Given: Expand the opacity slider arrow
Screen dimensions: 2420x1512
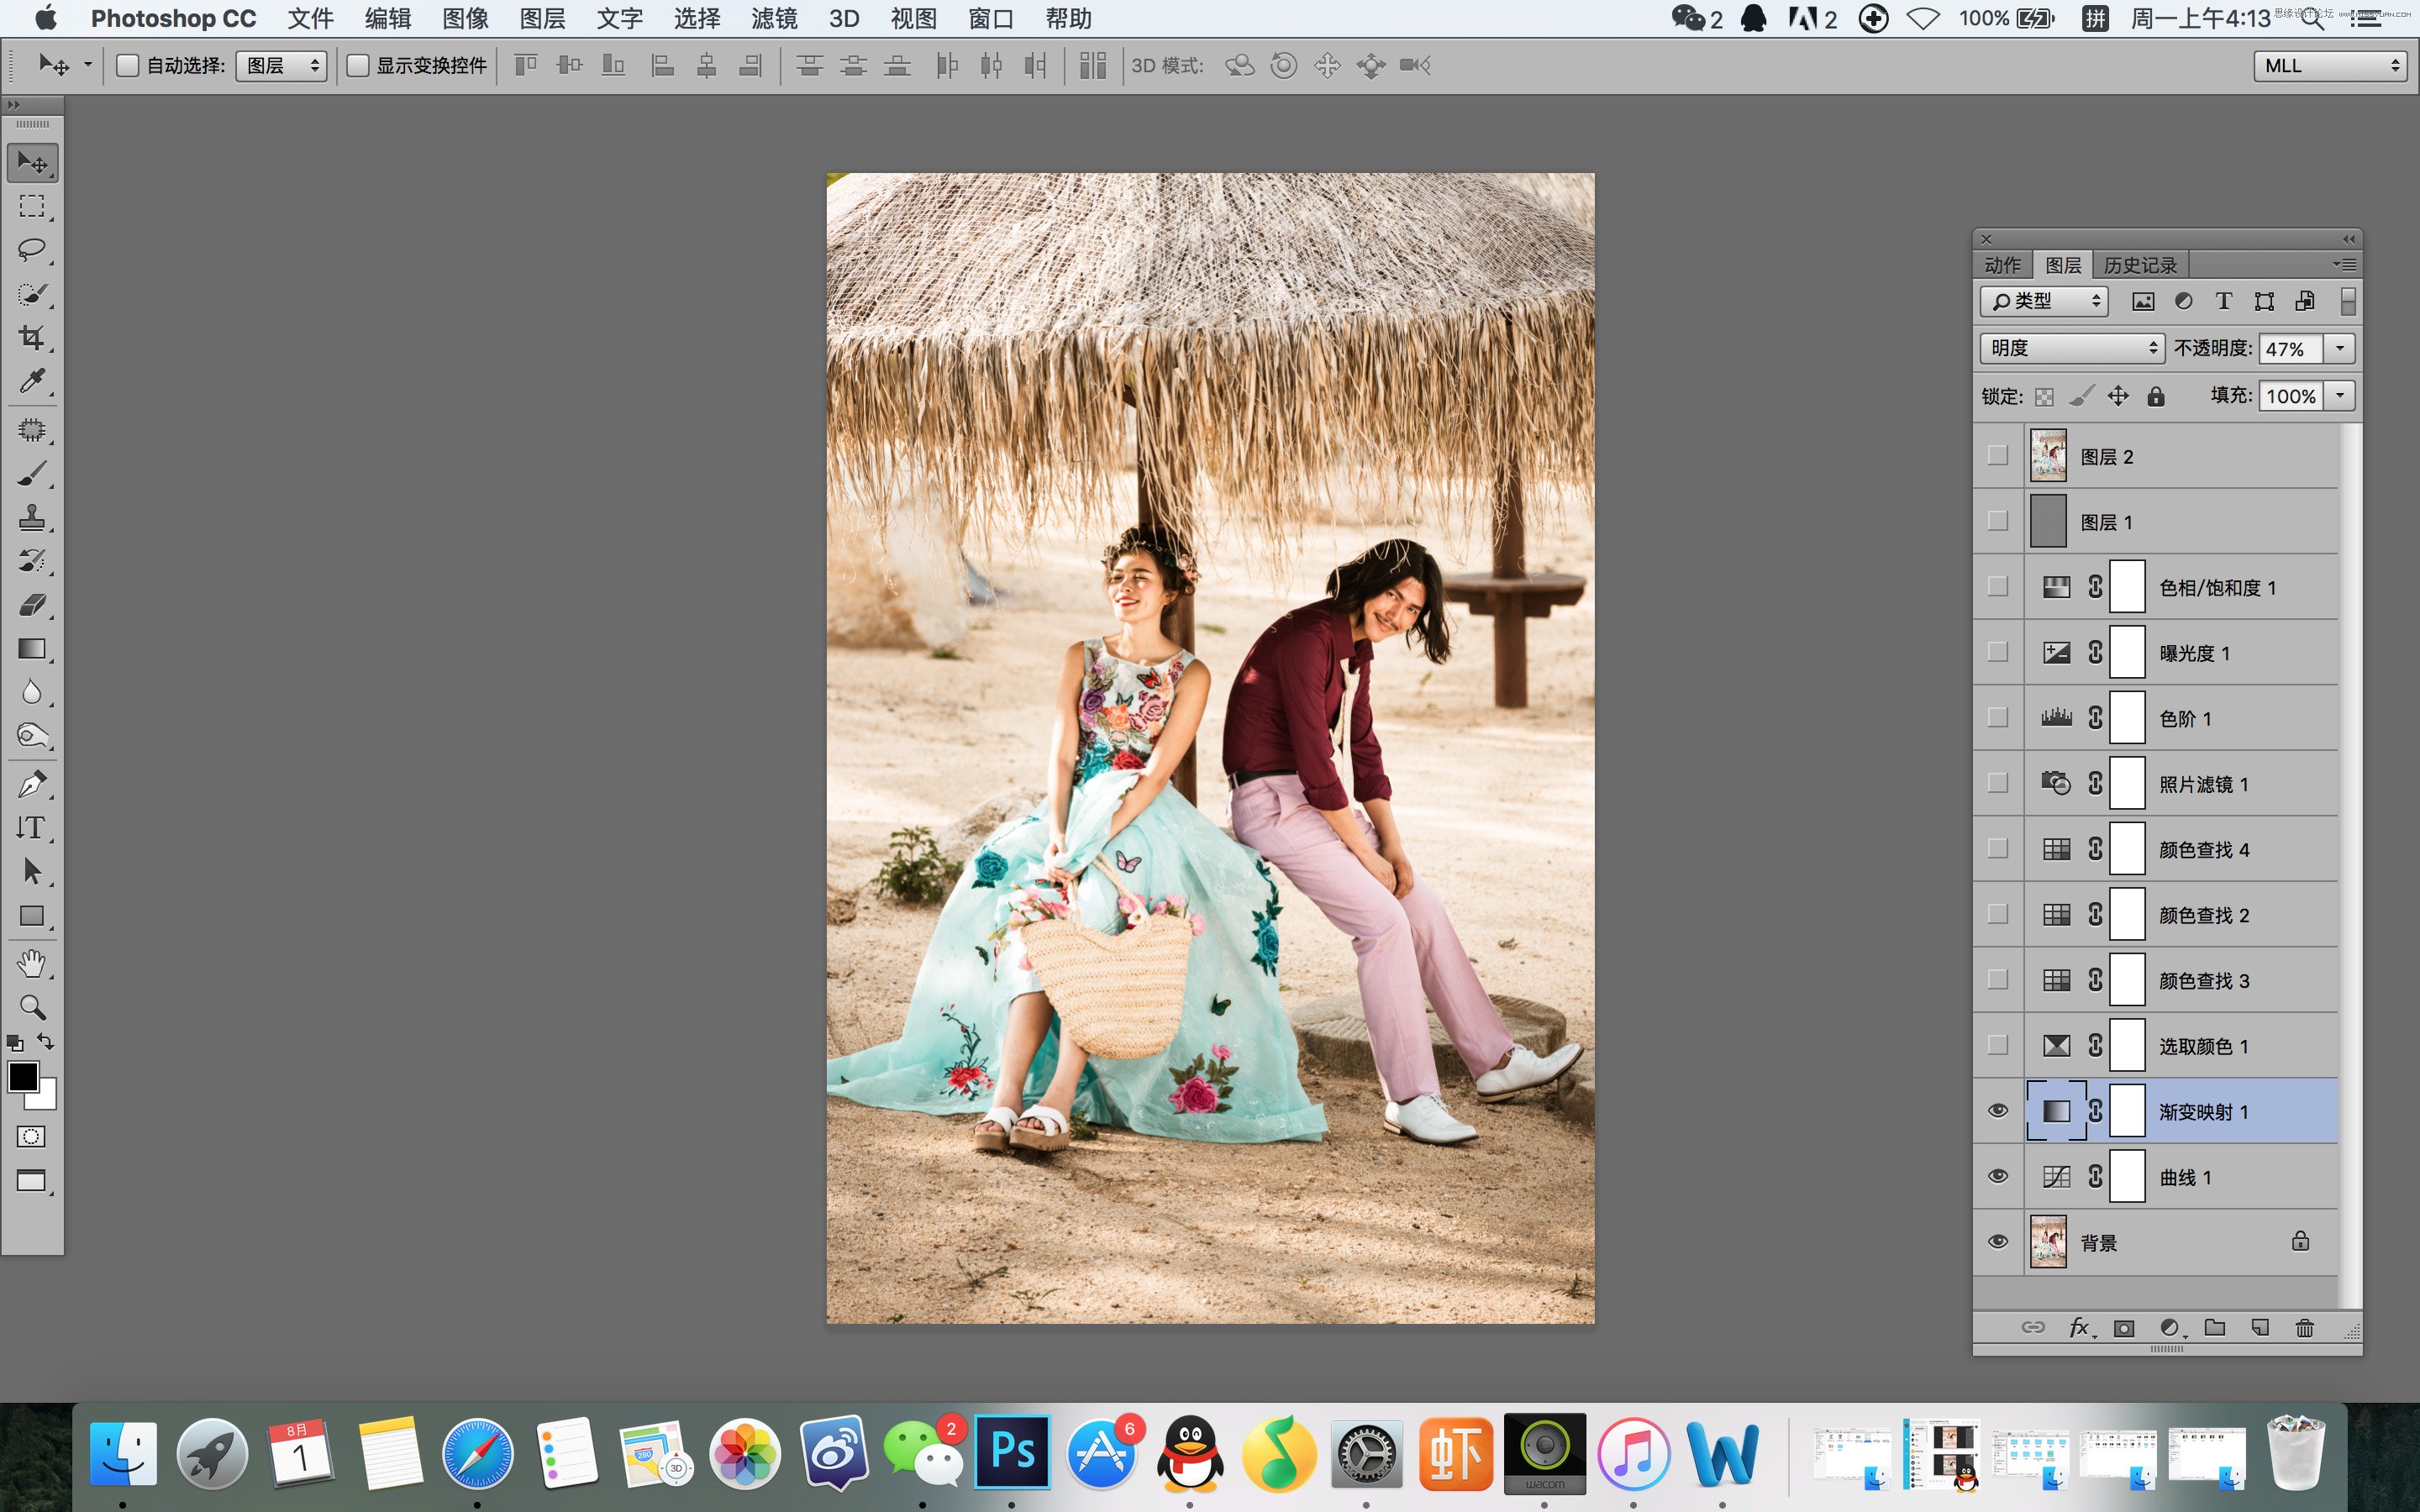Looking at the screenshot, I should point(2339,348).
